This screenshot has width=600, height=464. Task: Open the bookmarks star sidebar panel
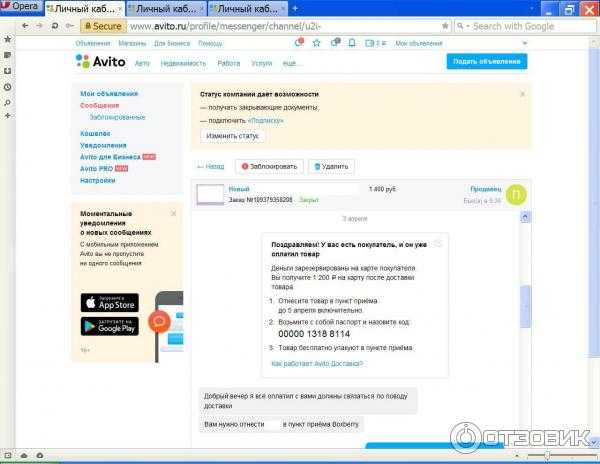click(x=7, y=39)
